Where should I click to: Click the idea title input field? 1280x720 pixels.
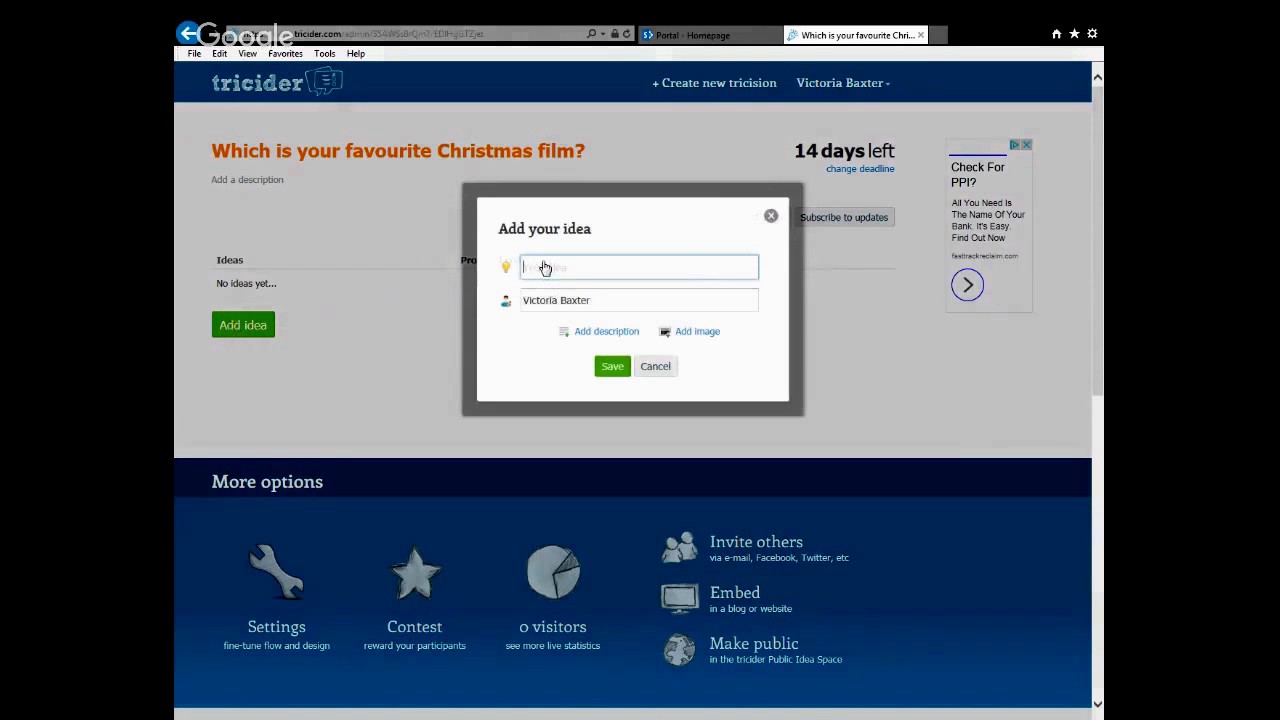coord(639,267)
